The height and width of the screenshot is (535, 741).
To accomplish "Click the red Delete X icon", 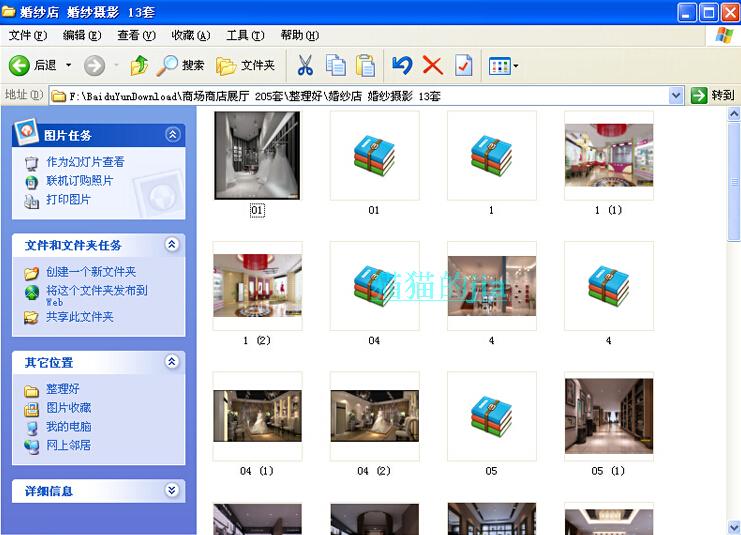I will click(x=432, y=66).
